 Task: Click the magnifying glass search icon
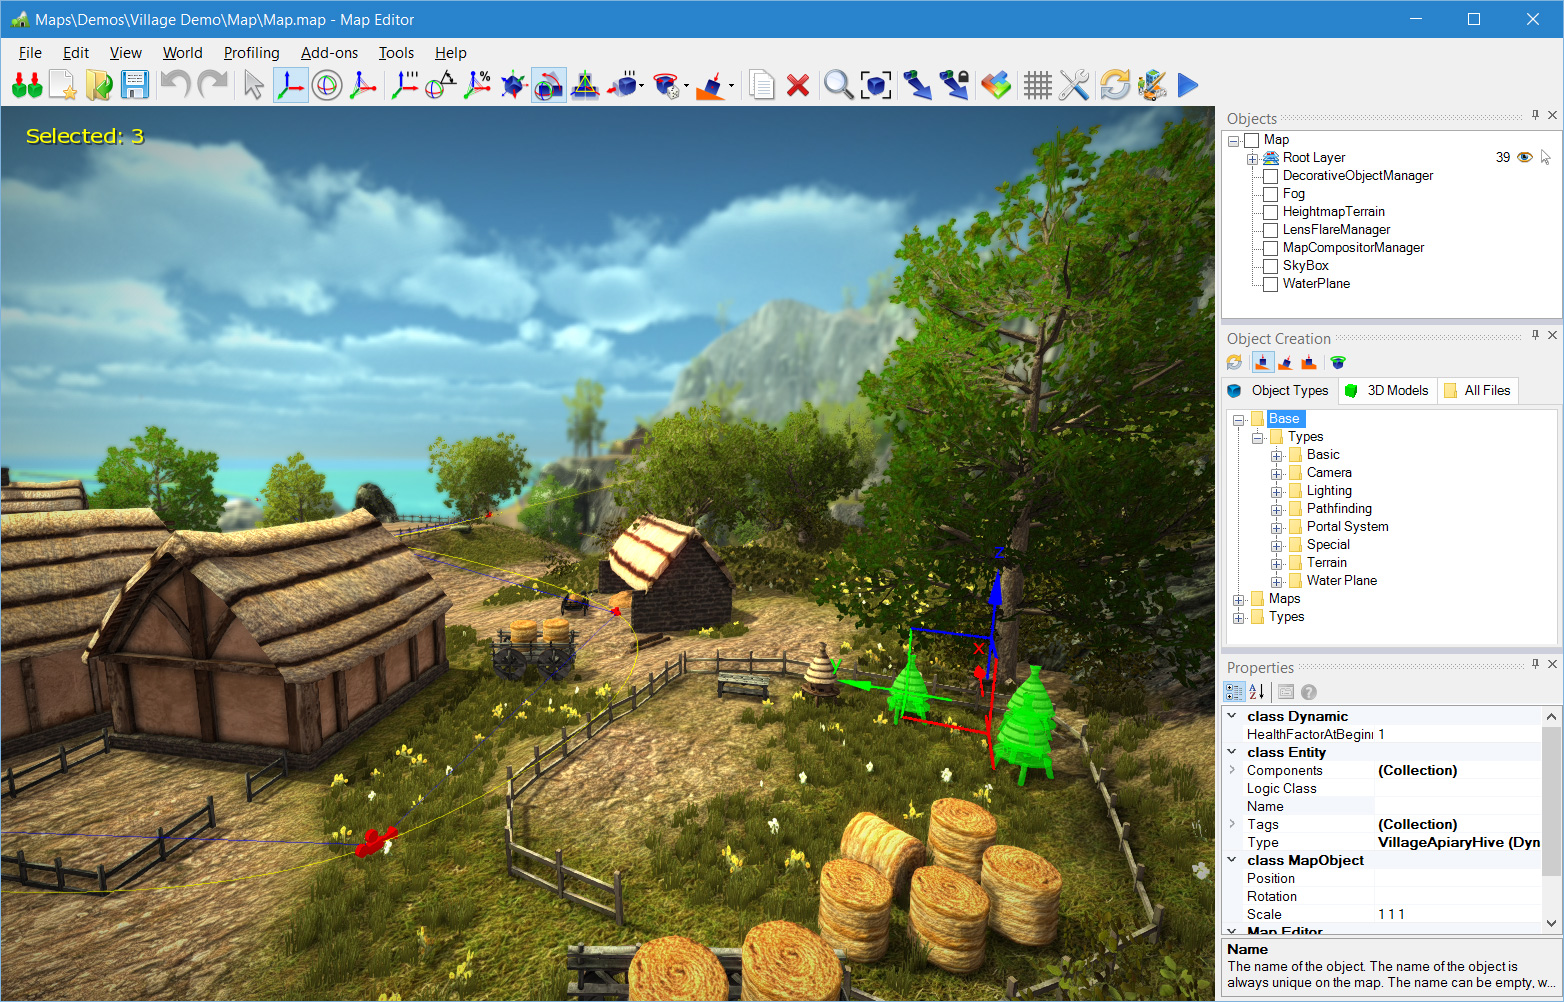coord(838,86)
